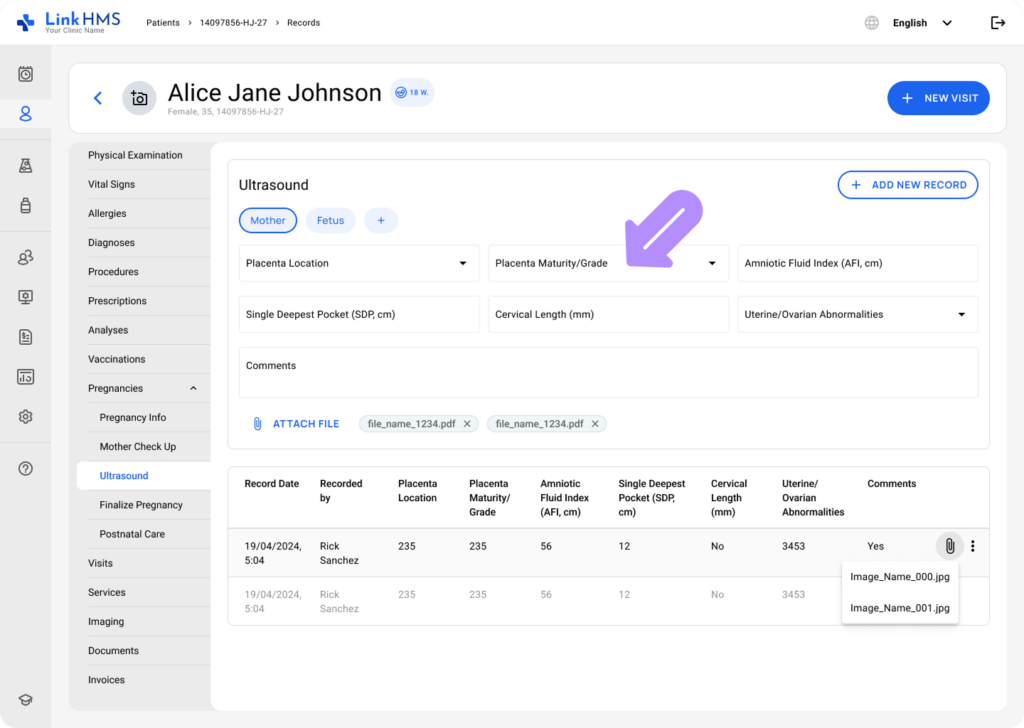Open Image_Name_001.jpg from the attachment list

point(899,608)
